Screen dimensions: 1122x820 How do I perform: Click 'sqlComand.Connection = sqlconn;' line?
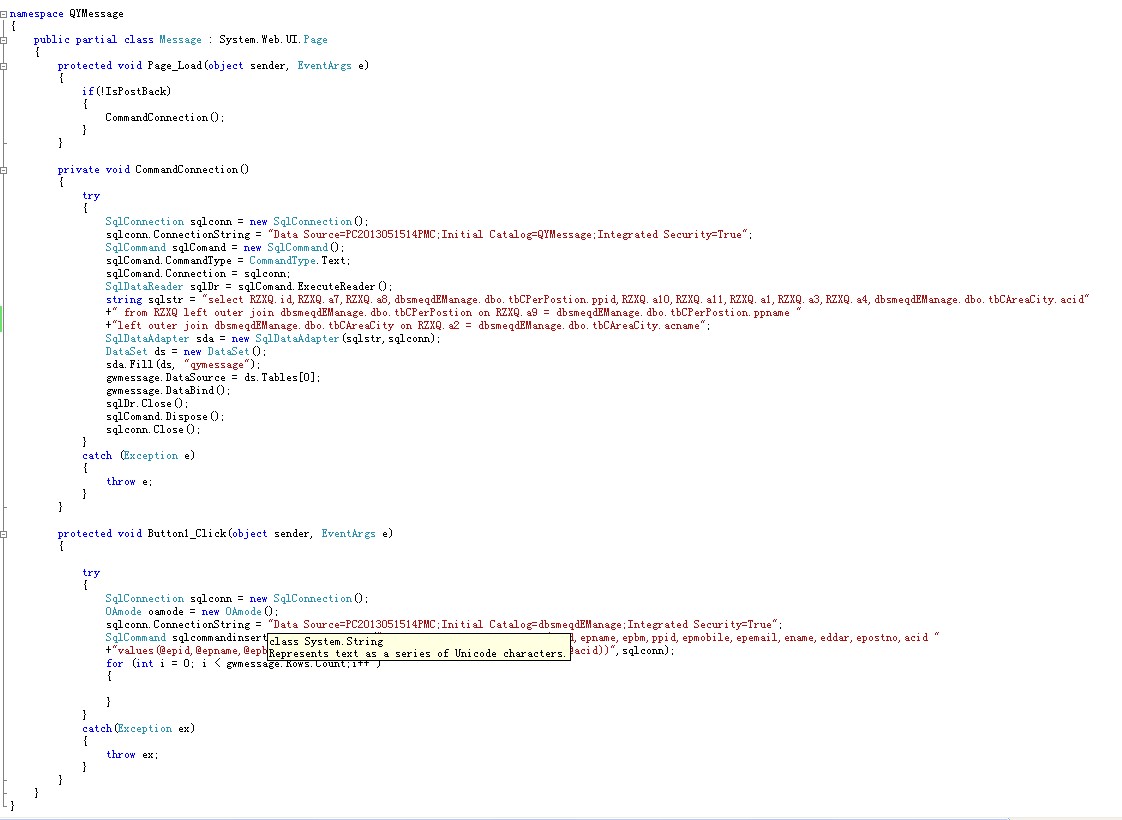click(198, 273)
